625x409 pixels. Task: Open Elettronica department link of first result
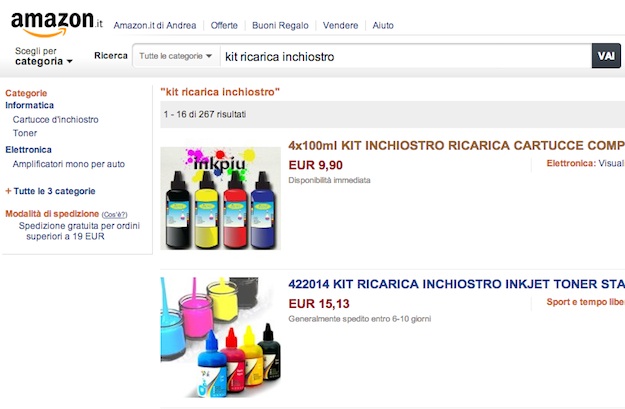coord(571,163)
